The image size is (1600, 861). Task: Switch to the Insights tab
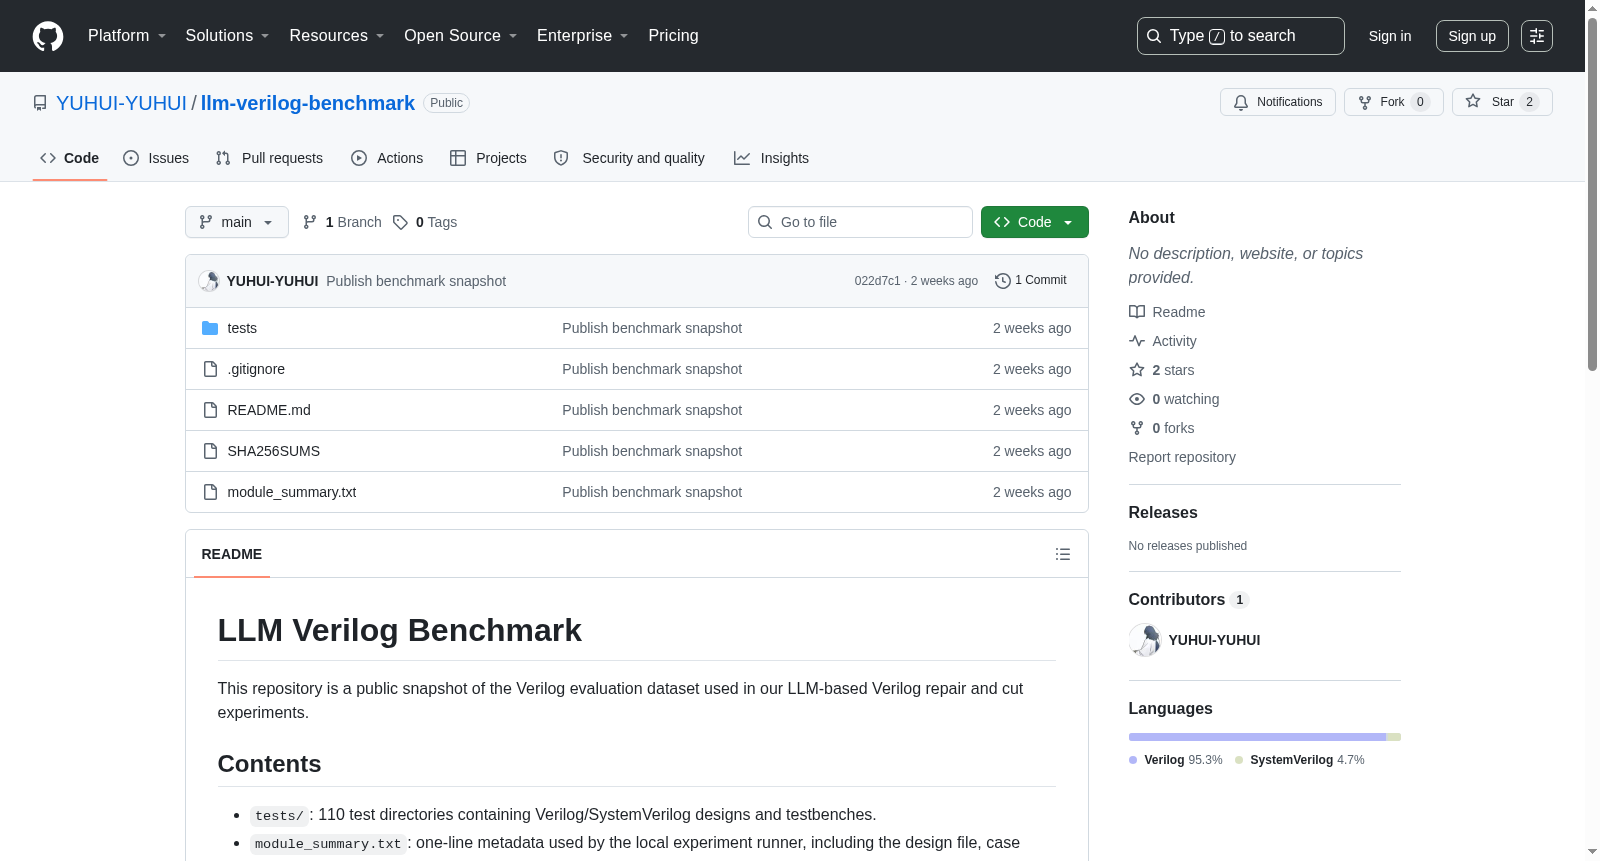(771, 158)
